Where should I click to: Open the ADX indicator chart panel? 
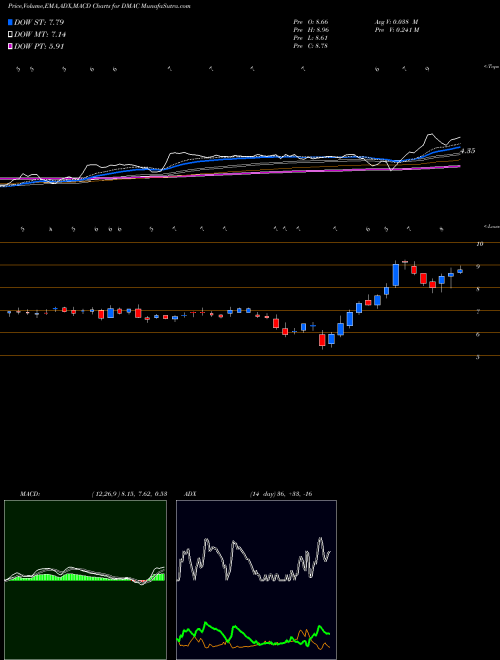point(256,580)
